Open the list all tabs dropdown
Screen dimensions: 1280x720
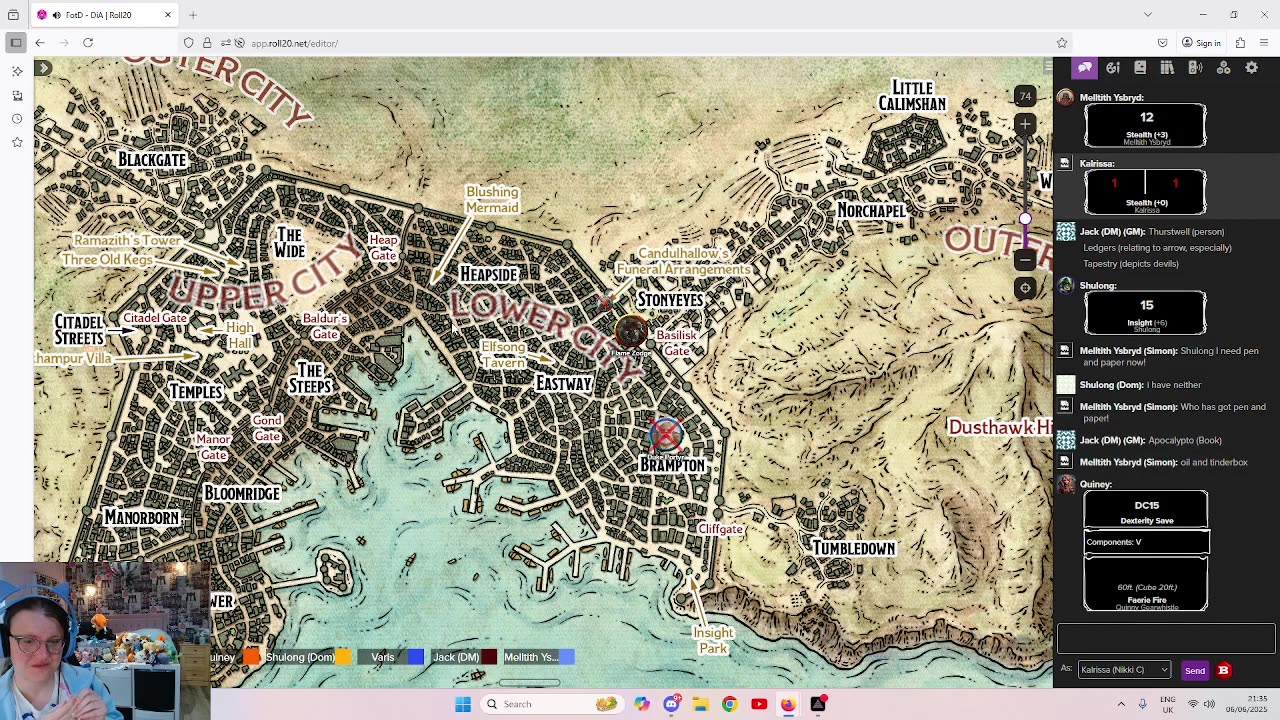click(1148, 15)
